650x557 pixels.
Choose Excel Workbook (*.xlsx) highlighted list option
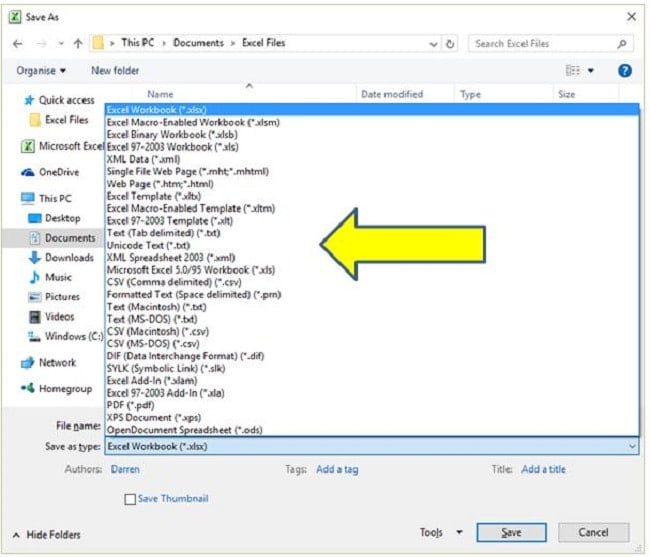pyautogui.click(x=372, y=110)
